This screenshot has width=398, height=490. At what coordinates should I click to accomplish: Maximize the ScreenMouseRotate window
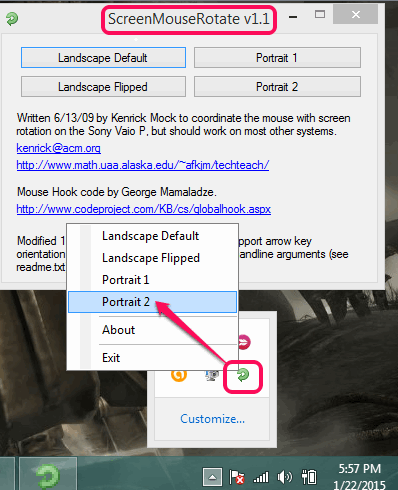point(320,14)
